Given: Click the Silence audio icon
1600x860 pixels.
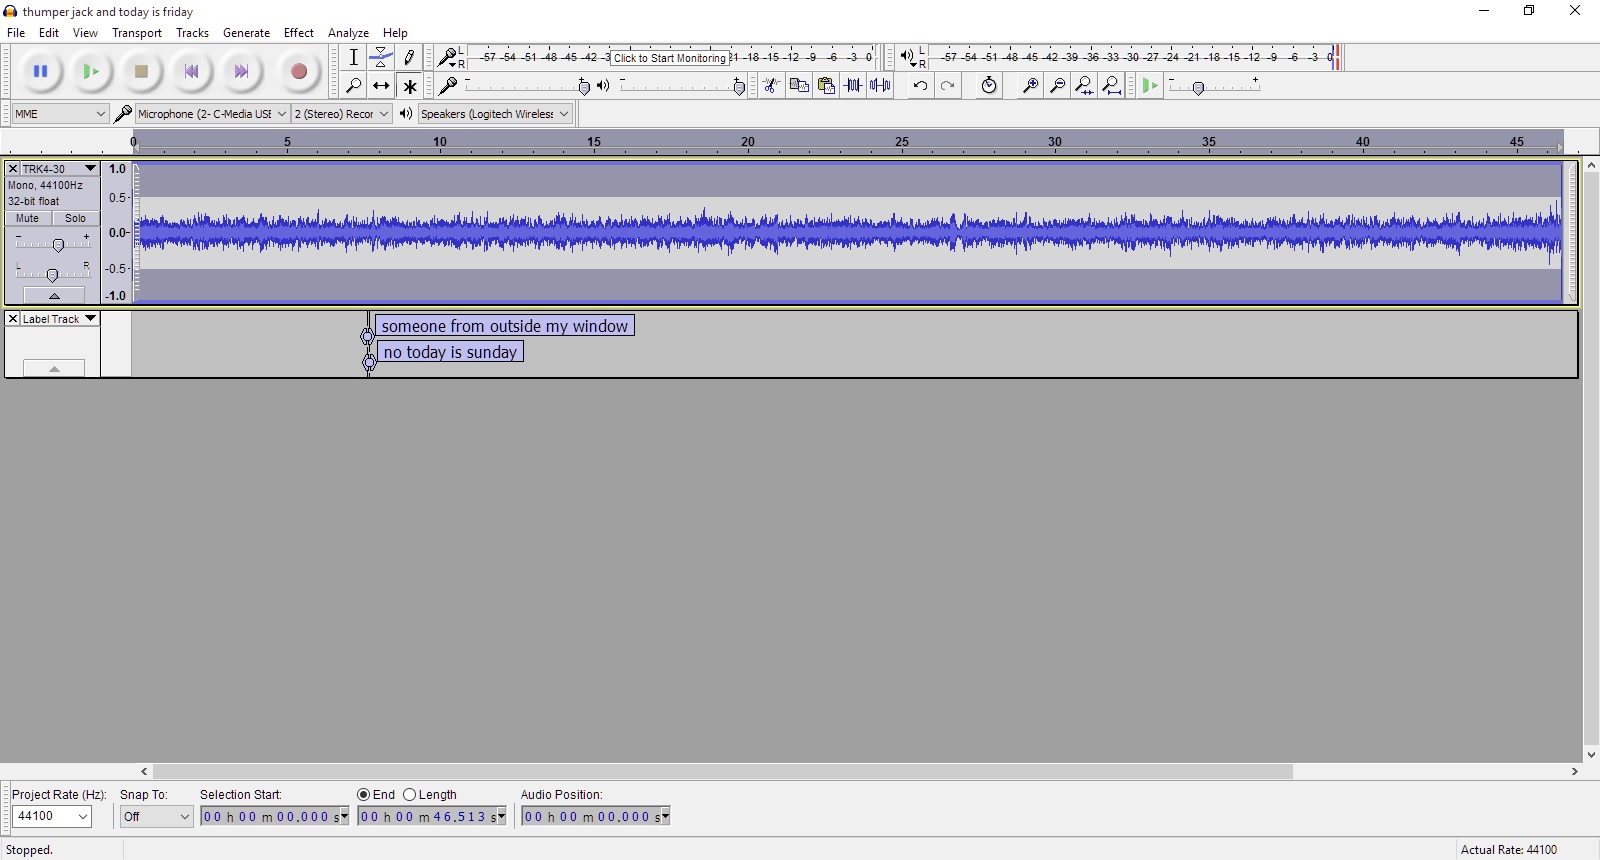Looking at the screenshot, I should coord(880,86).
